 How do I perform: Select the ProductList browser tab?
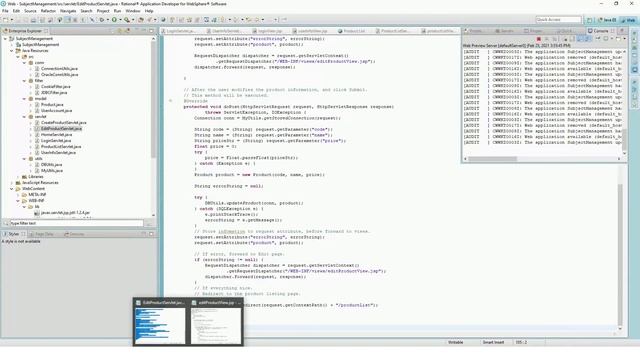(x=352, y=31)
